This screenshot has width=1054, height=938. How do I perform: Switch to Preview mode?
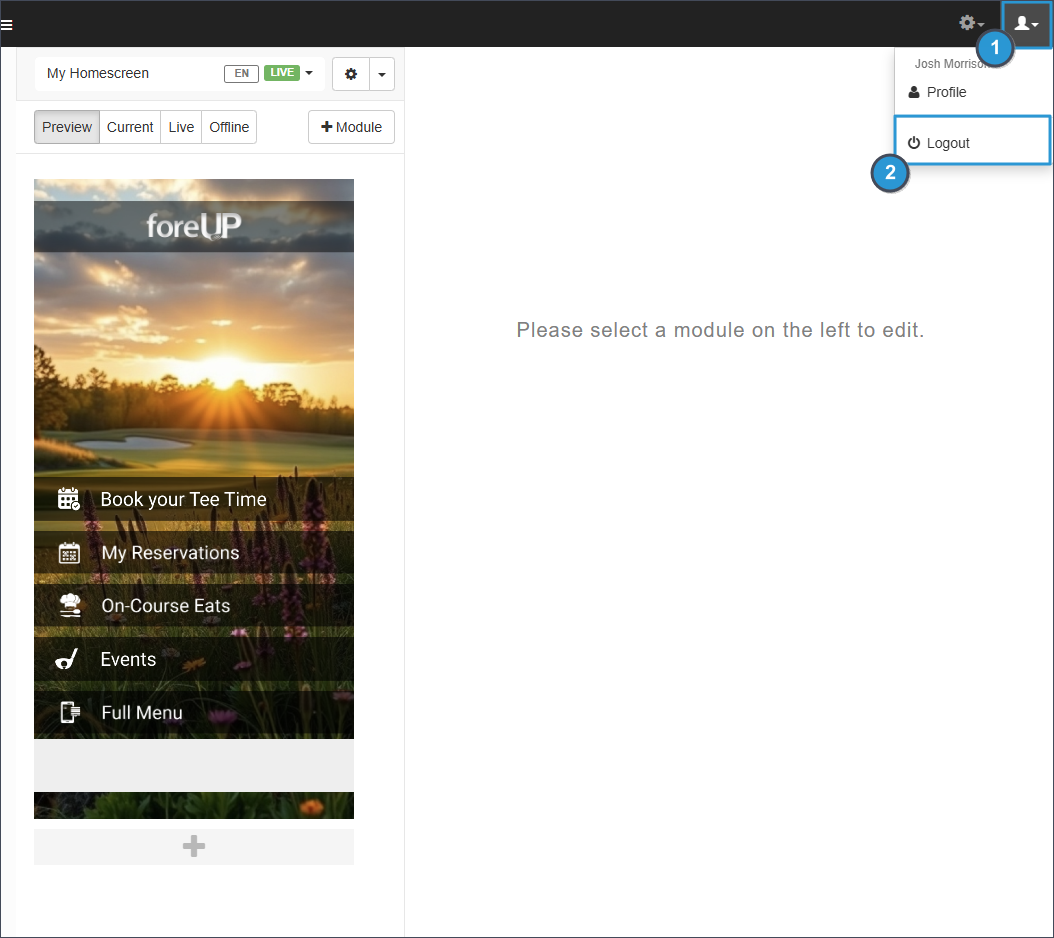point(67,127)
